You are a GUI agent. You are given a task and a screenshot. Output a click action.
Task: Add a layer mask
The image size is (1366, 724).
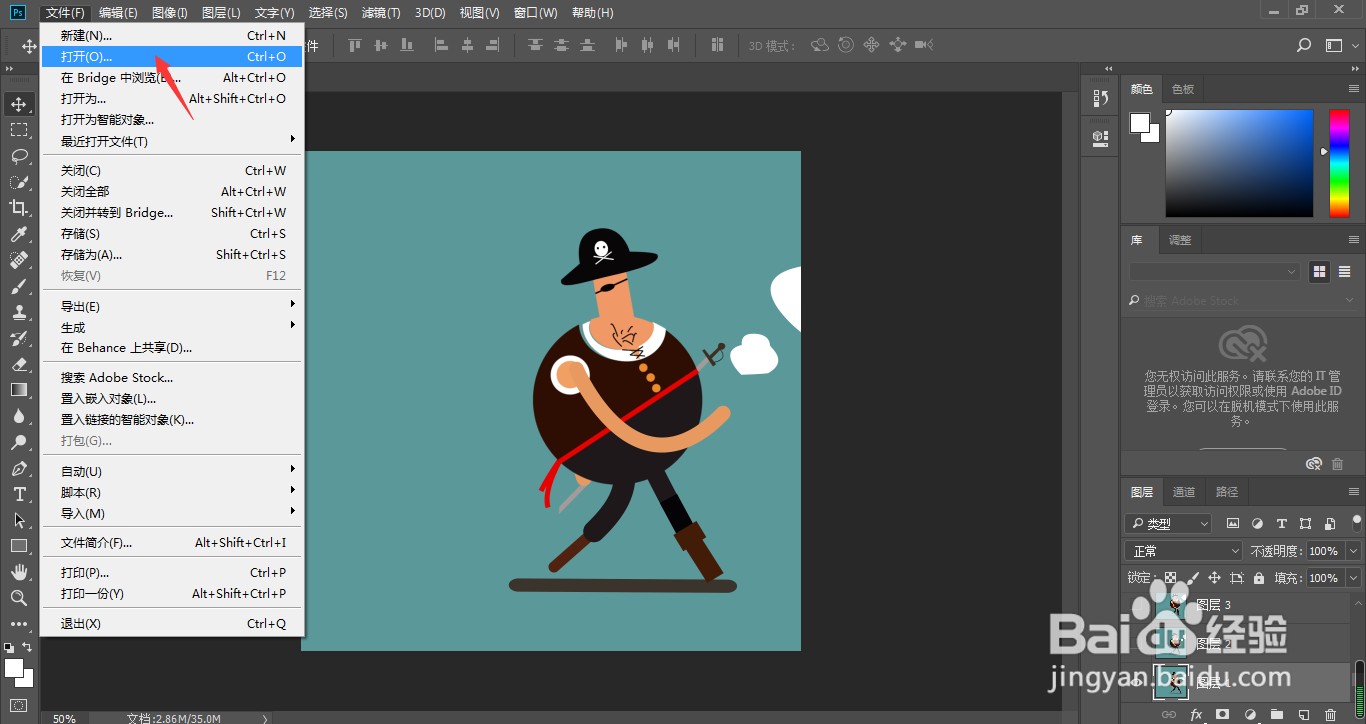coord(1222,715)
